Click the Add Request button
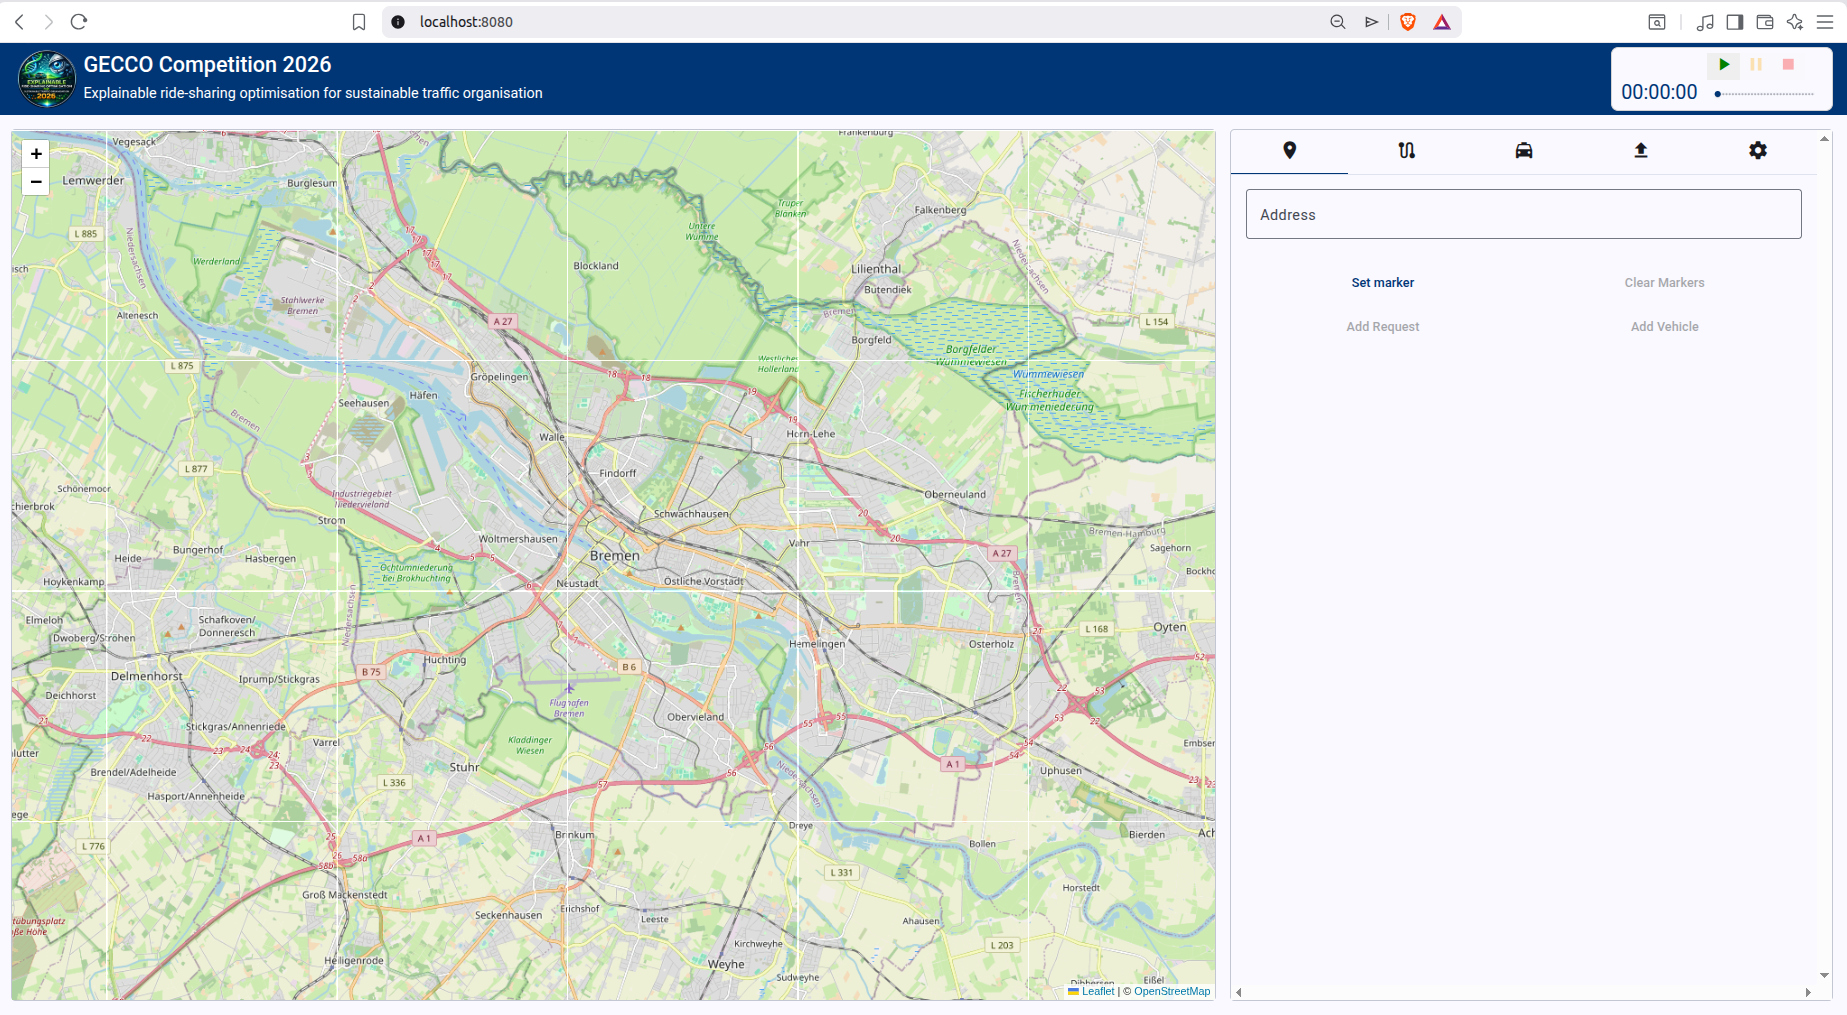 tap(1382, 327)
